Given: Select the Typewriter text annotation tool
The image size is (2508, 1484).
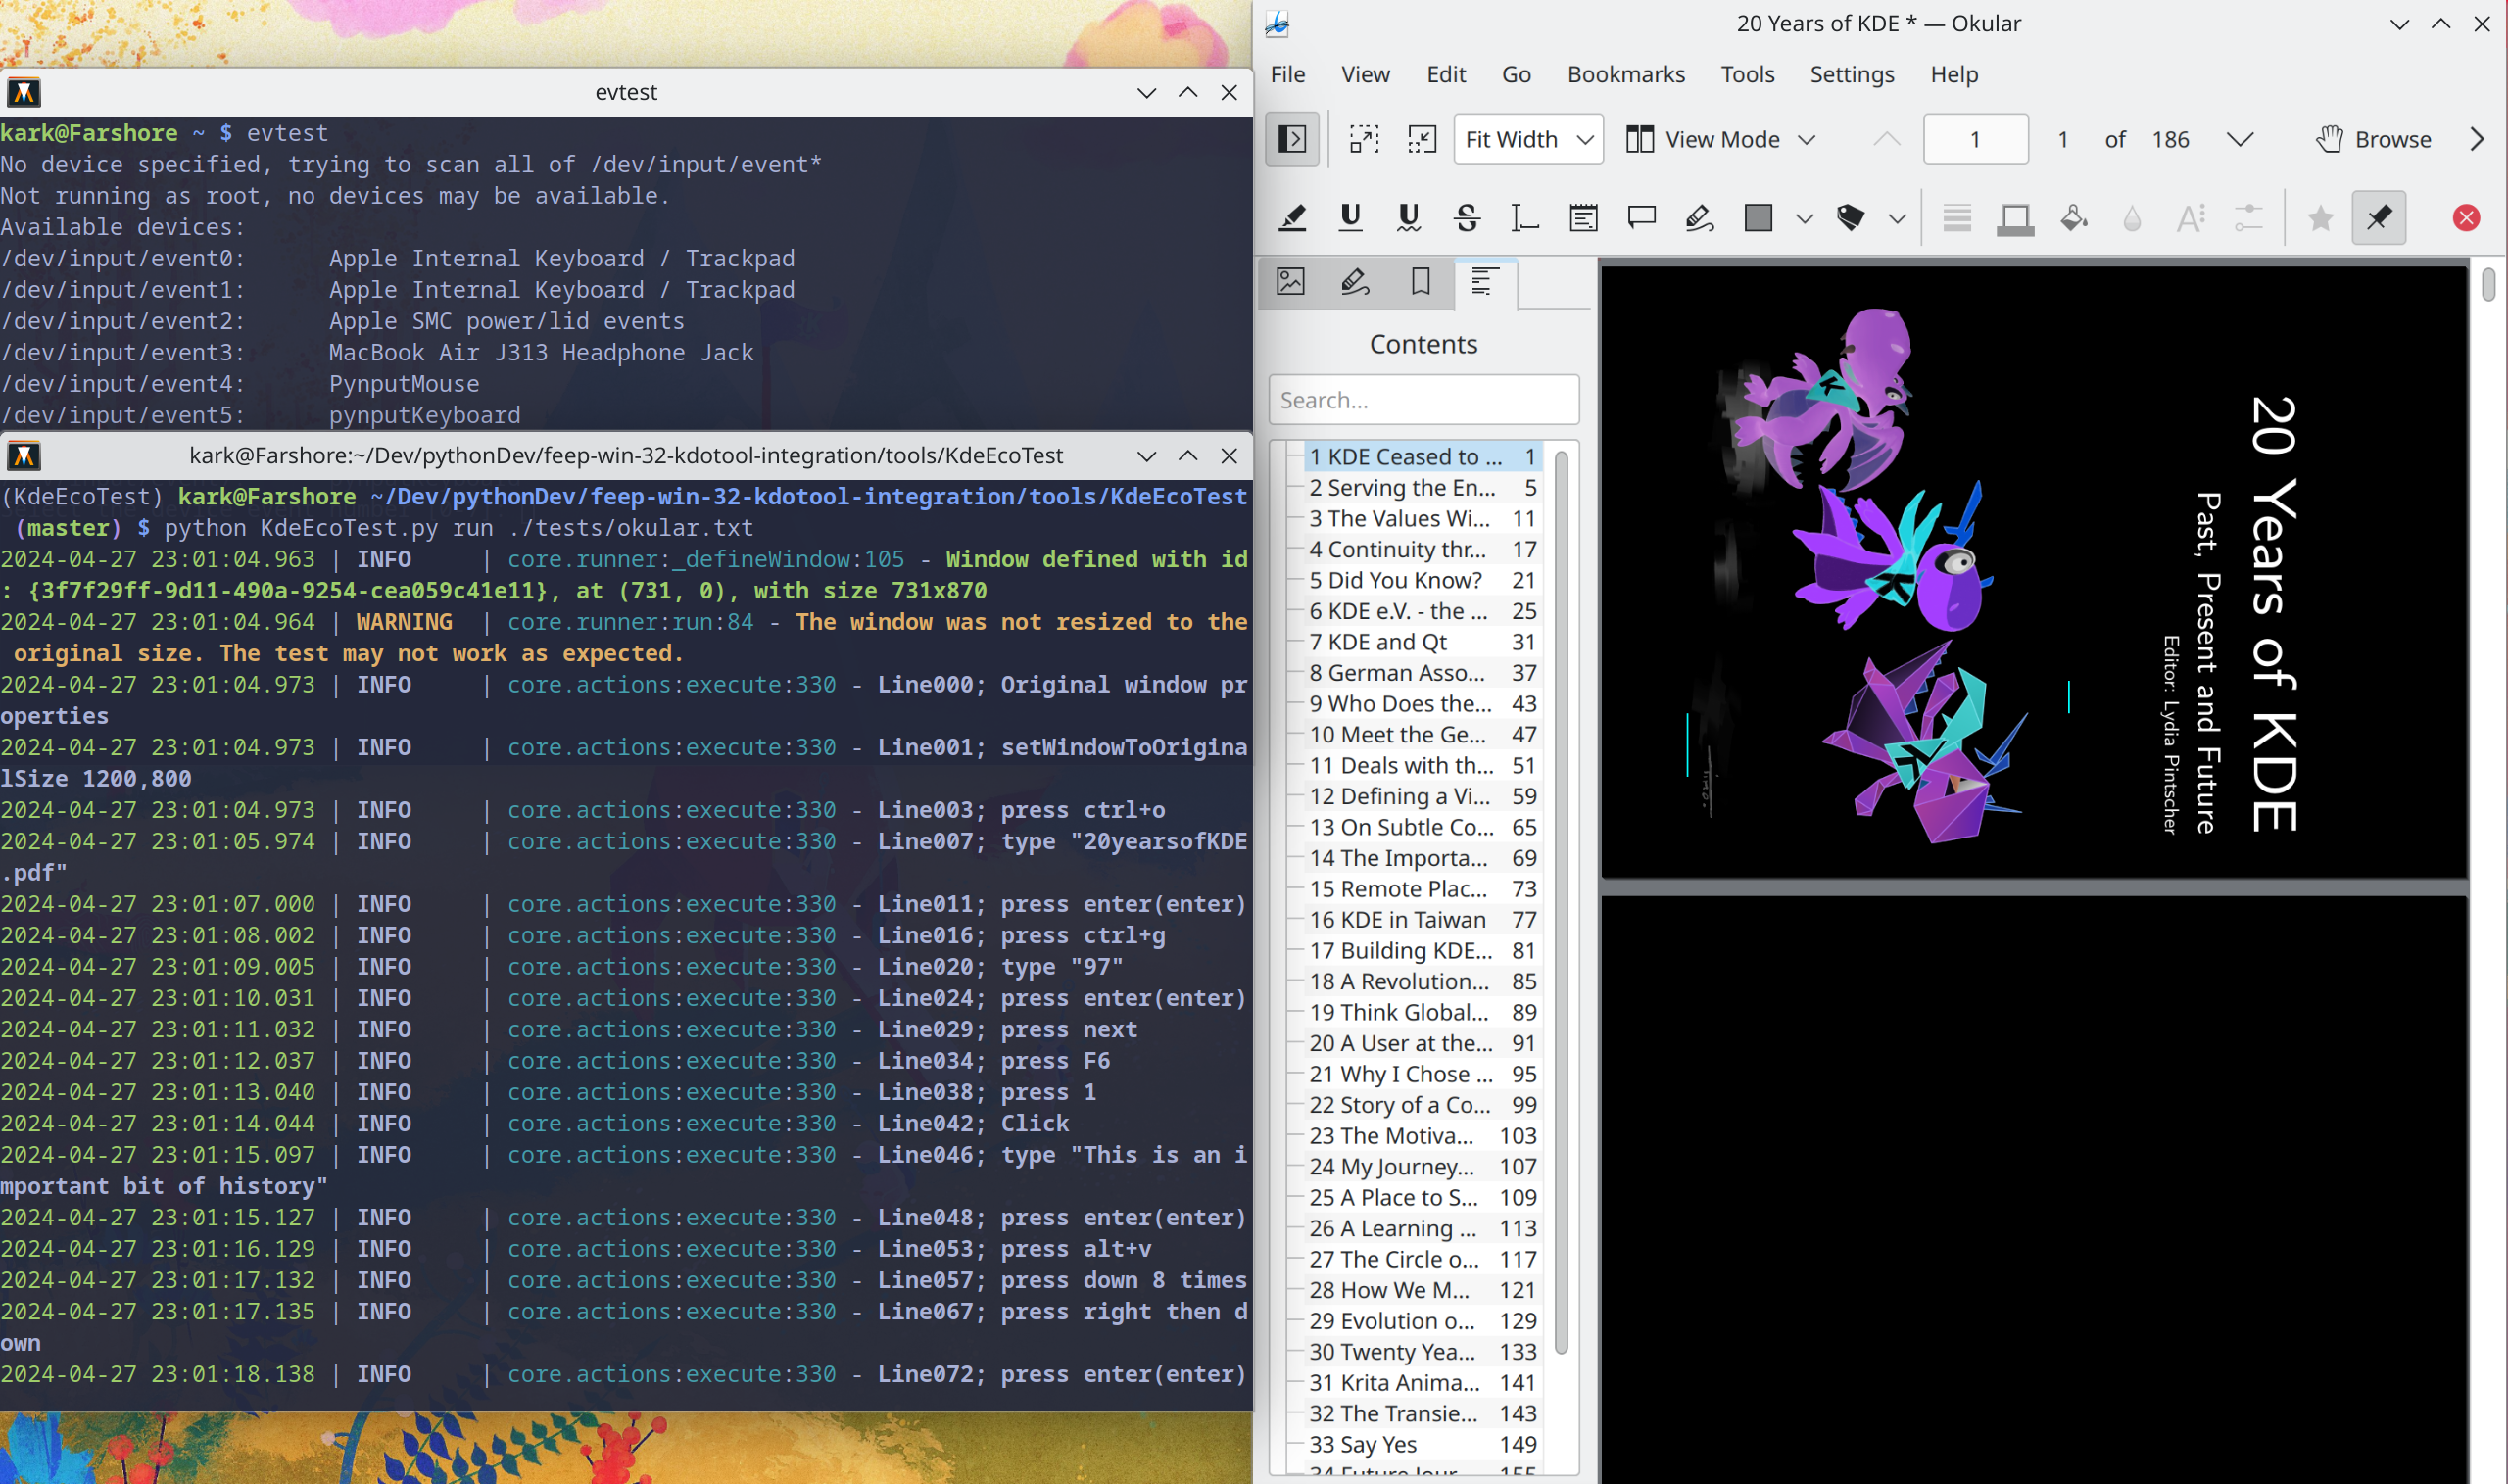Looking at the screenshot, I should point(1525,218).
